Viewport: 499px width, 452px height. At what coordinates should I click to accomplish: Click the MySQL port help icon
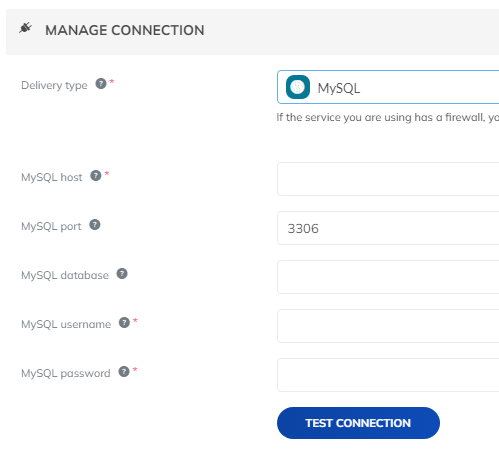pos(95,224)
